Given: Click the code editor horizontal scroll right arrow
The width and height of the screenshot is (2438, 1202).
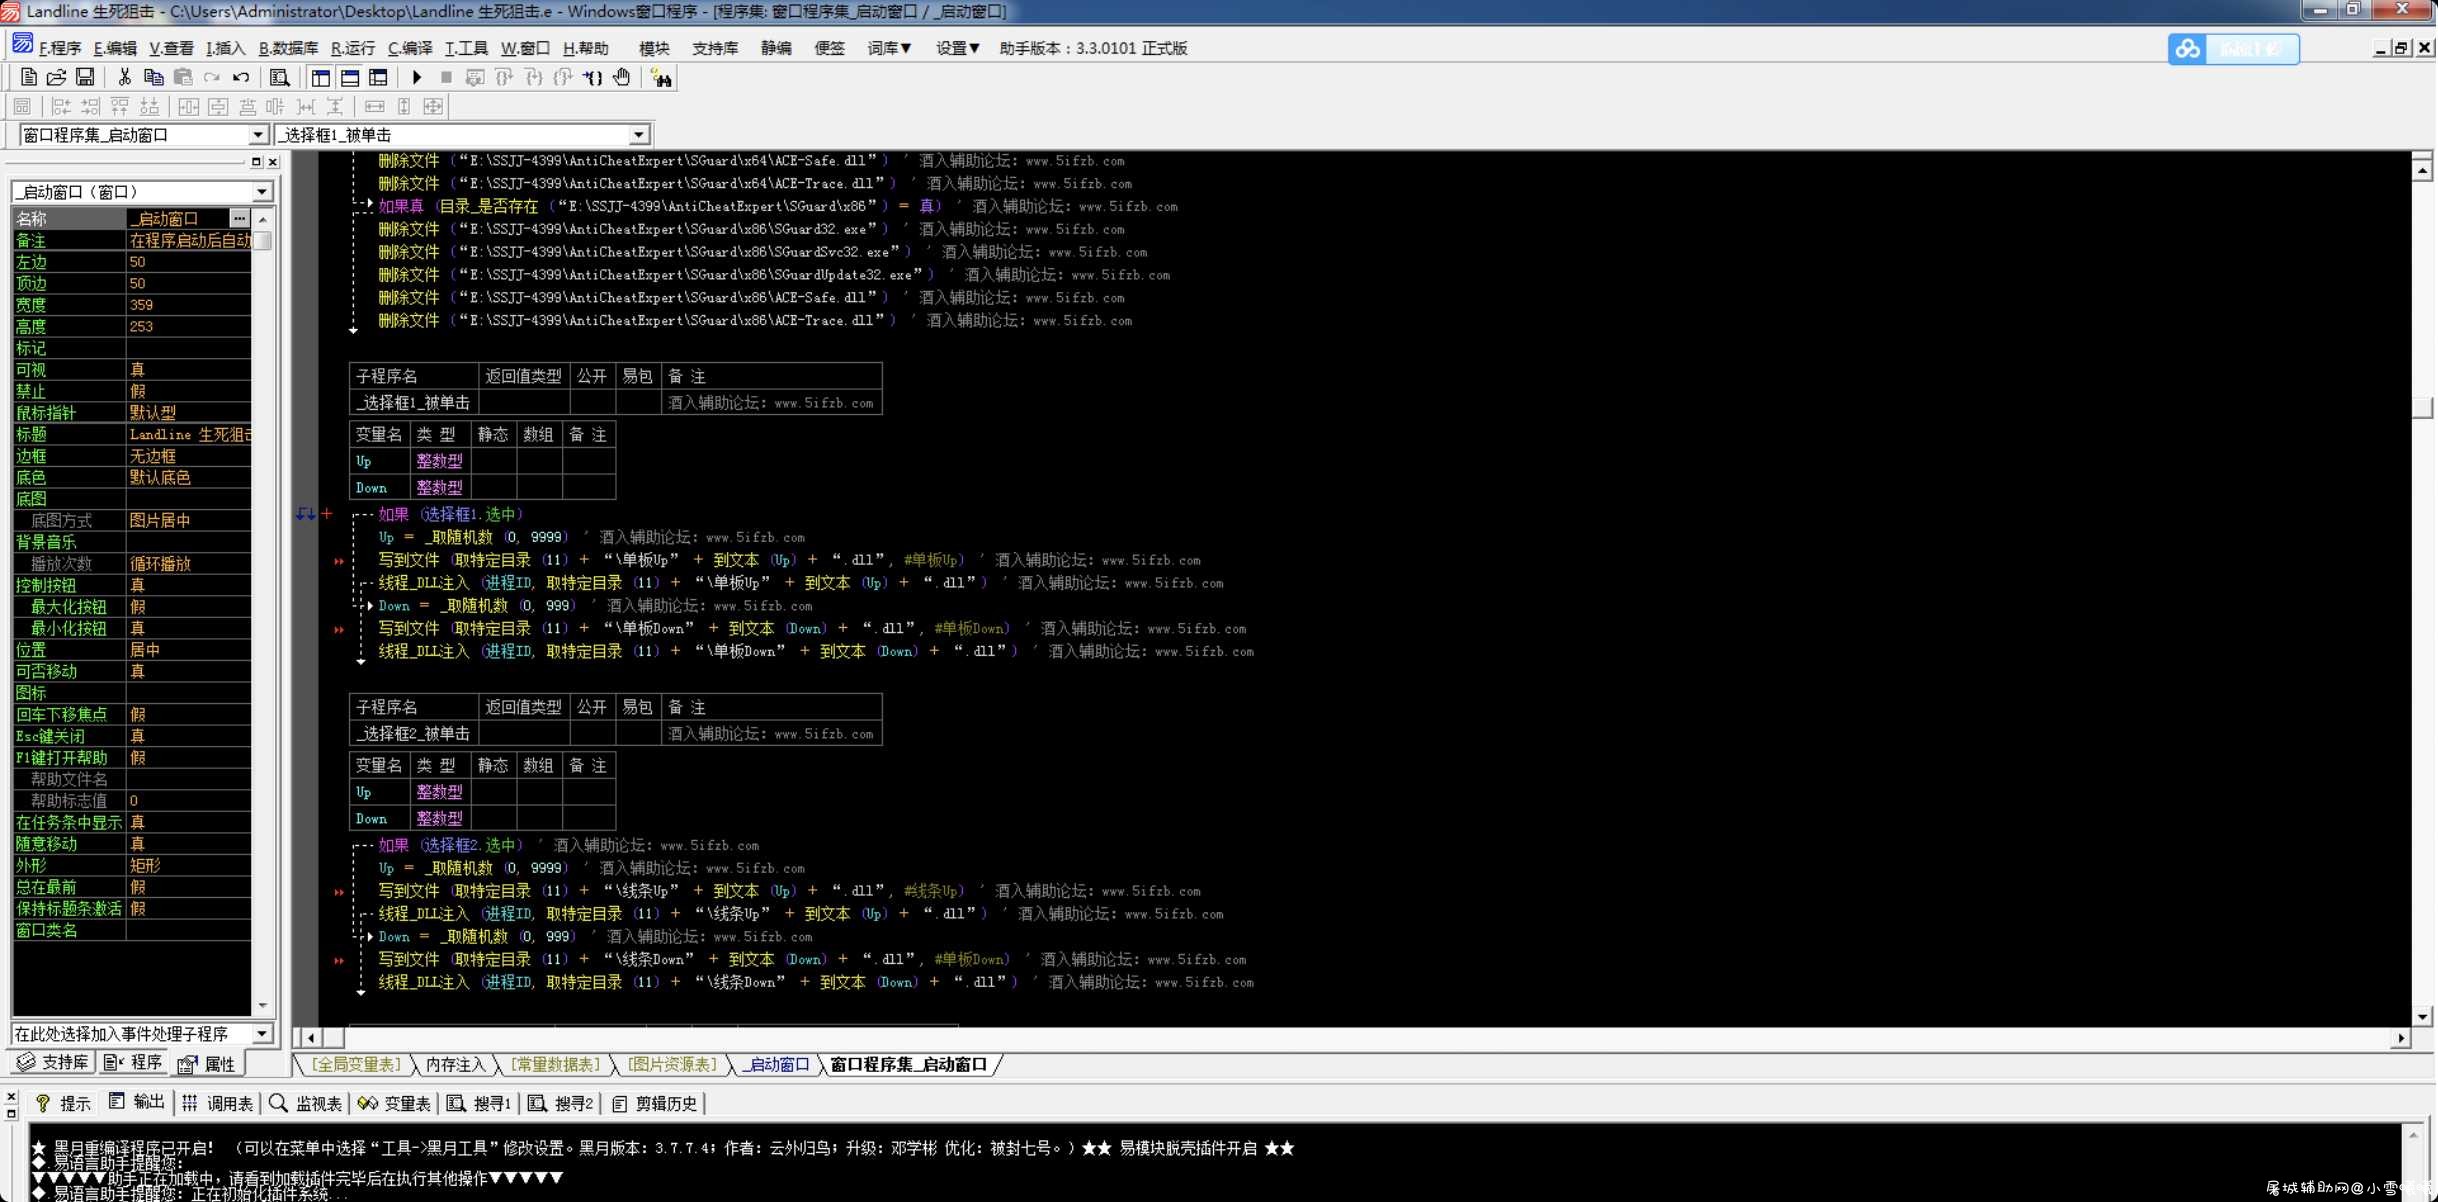Looking at the screenshot, I should pos(2401,1038).
